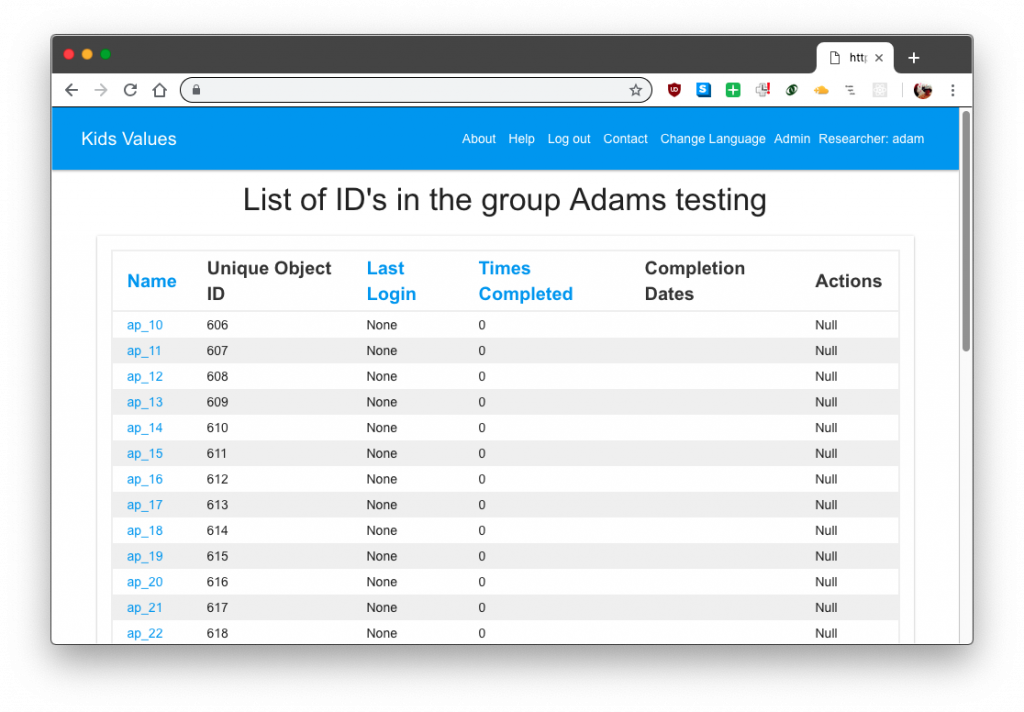The width and height of the screenshot is (1024, 712).
Task: Click inside the address bar
Action: point(415,90)
